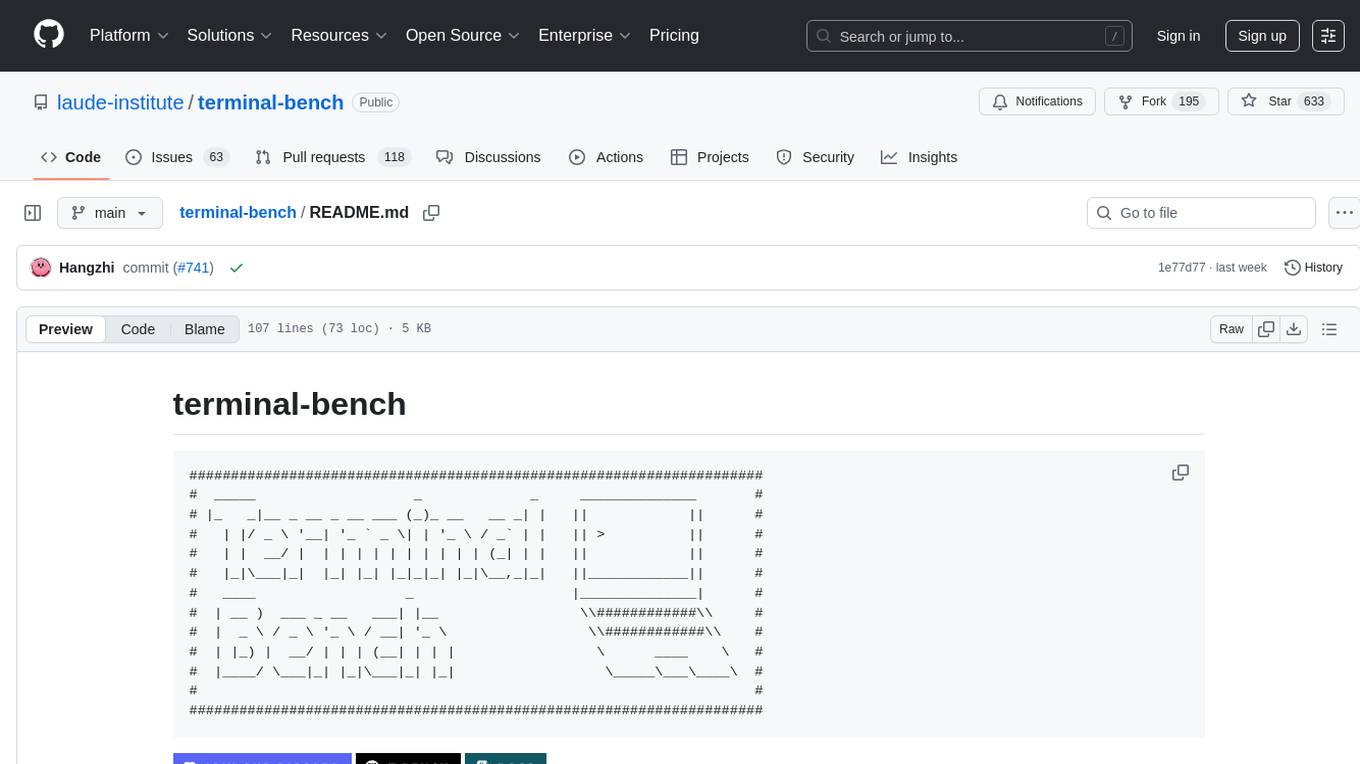Screen dimensions: 1360x764
Task: Switch to the Code view
Action: [138, 329]
